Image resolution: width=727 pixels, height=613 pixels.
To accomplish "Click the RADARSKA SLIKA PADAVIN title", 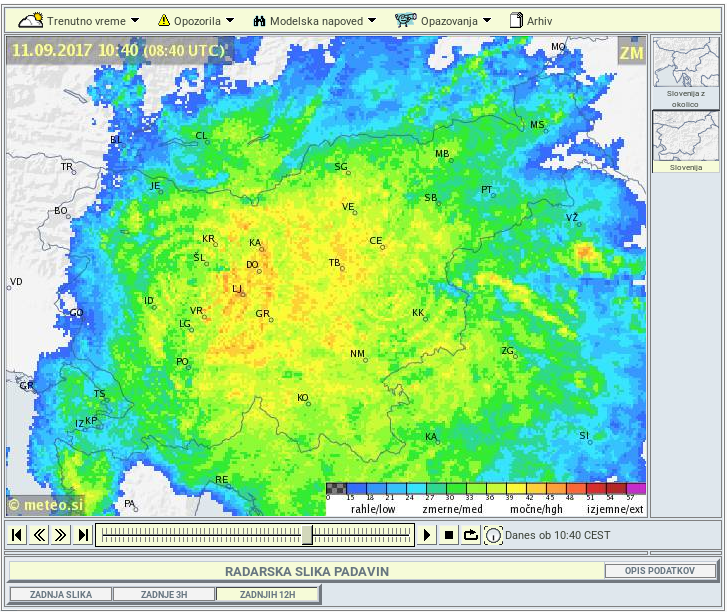I will pos(307,571).
